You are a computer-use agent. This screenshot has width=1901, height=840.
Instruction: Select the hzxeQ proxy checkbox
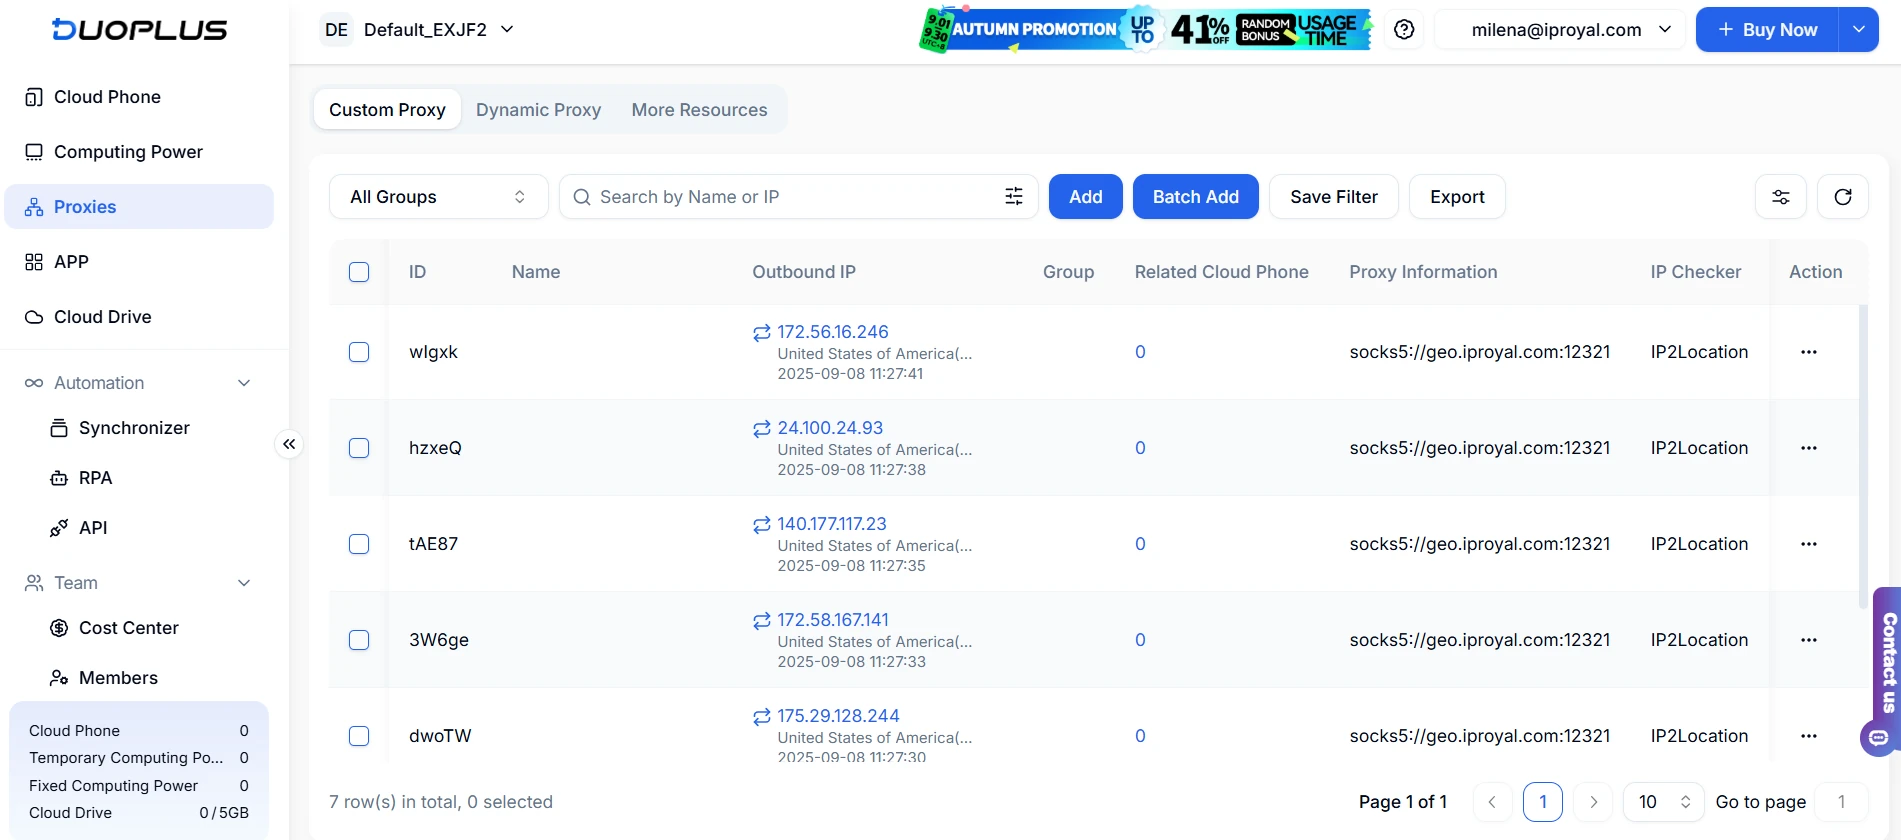pos(359,448)
